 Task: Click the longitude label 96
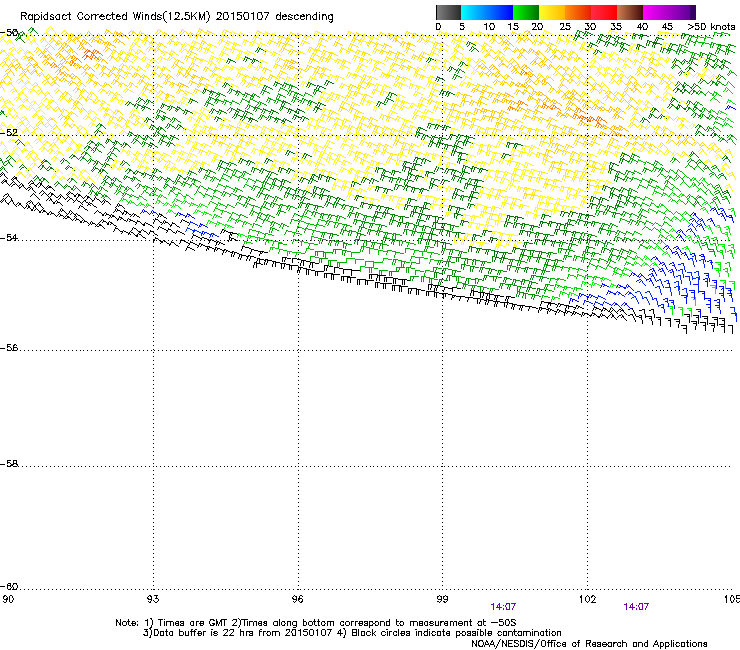298,599
